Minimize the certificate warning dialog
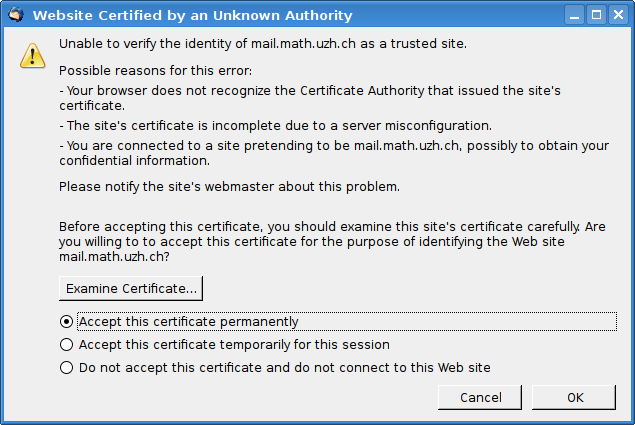 pos(574,15)
